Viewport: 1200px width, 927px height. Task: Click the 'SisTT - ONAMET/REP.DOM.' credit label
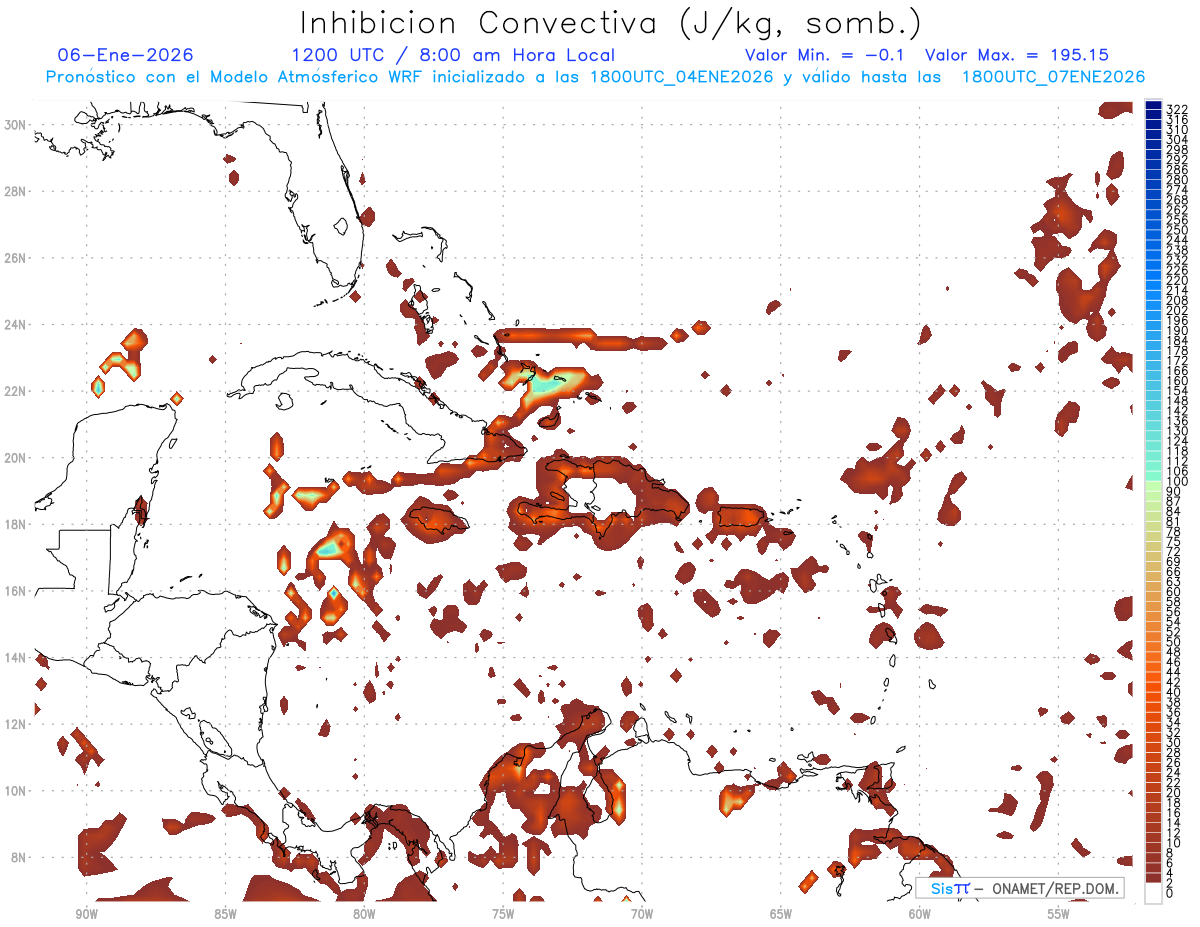coord(1020,888)
